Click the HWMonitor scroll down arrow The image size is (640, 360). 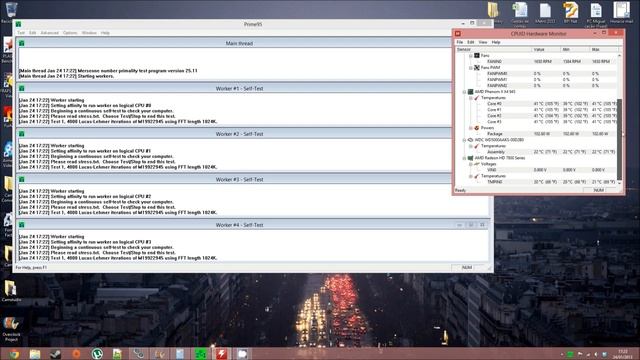click(620, 182)
